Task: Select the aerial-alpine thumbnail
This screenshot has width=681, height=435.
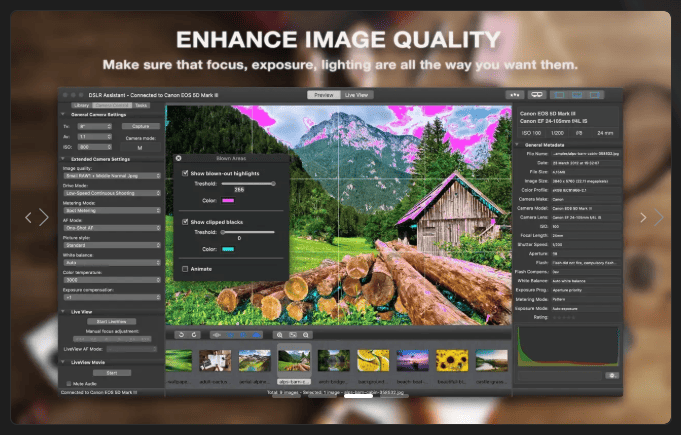Action: point(255,360)
